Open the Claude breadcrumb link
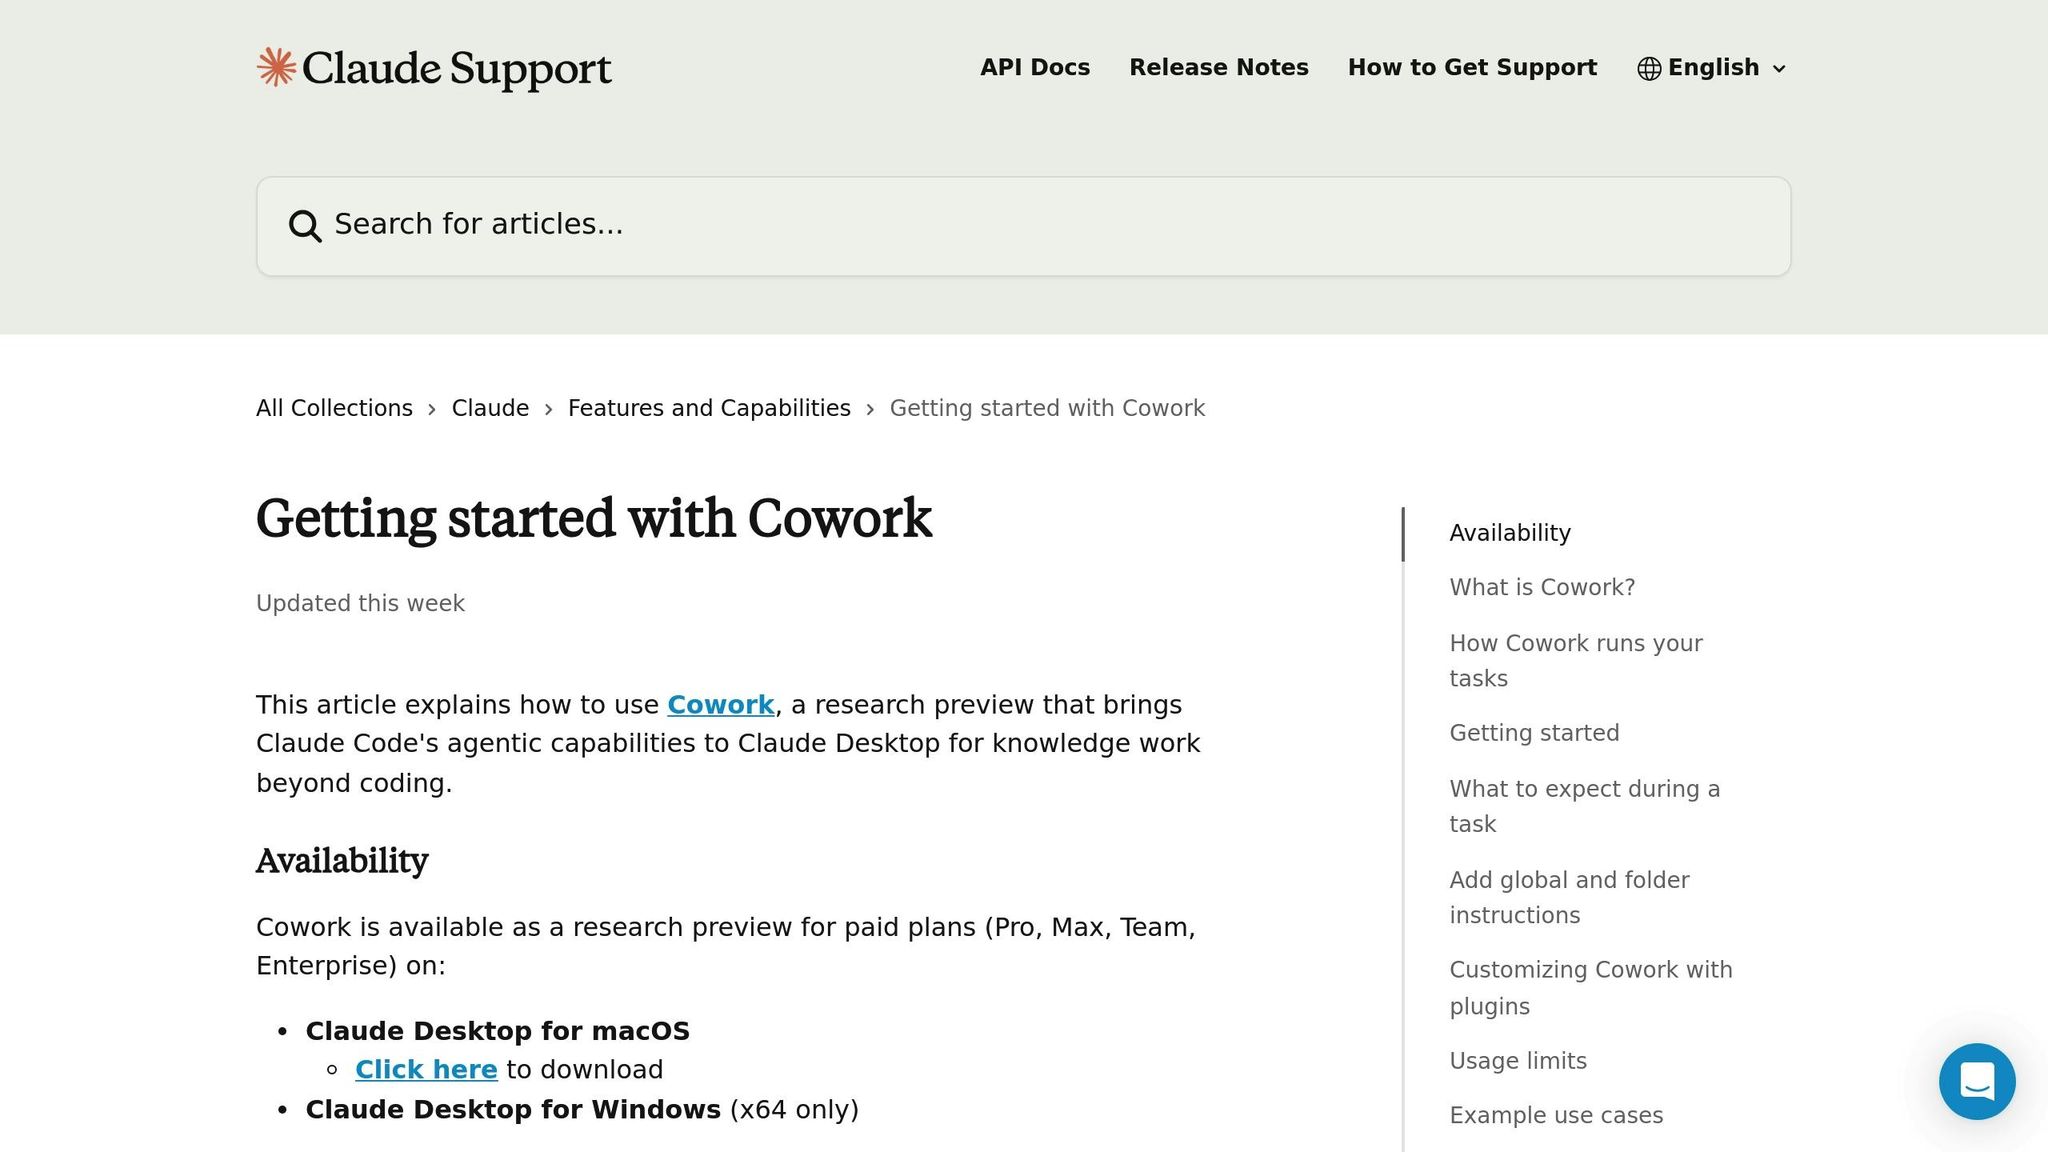2048x1152 pixels. (x=490, y=408)
